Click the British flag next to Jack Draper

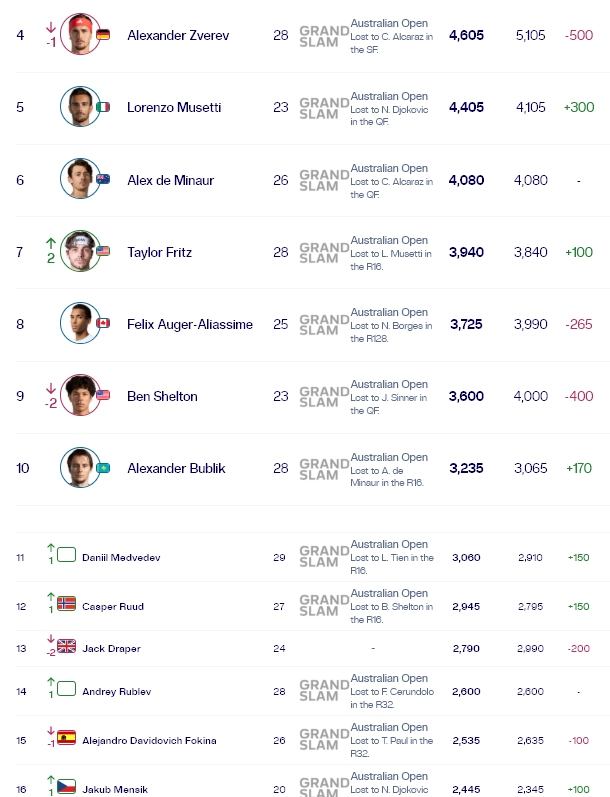pyautogui.click(x=67, y=646)
